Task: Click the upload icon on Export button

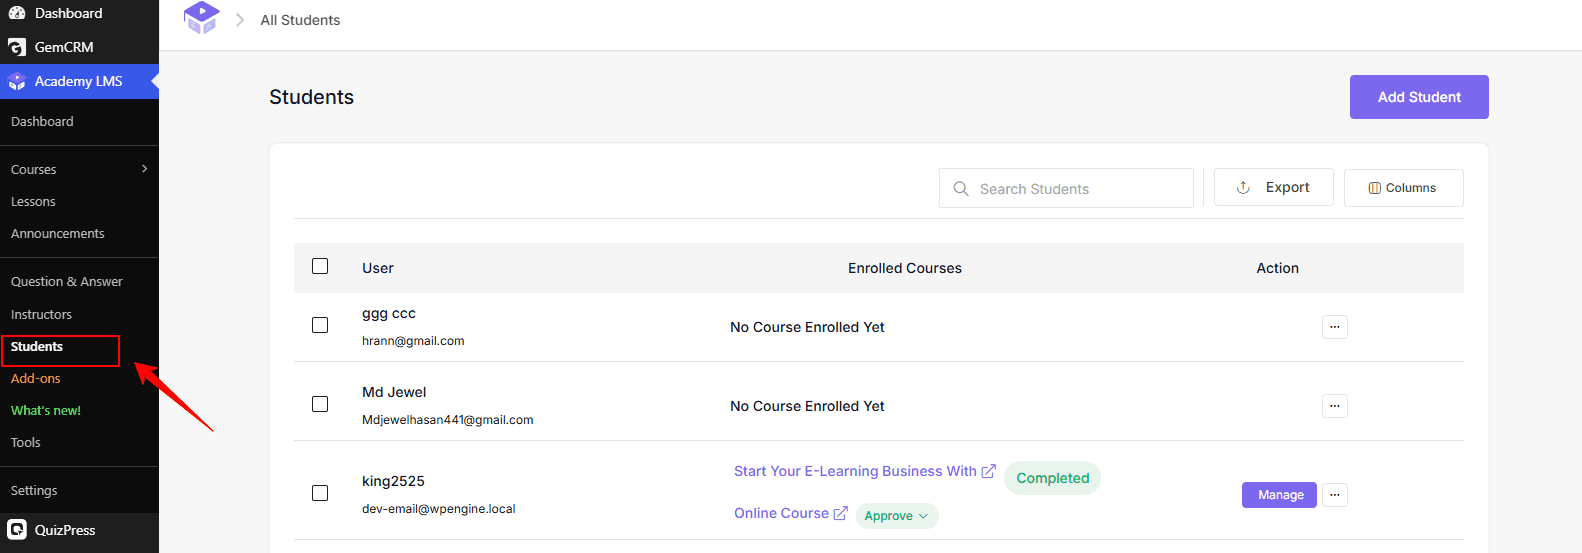Action: pyautogui.click(x=1243, y=187)
